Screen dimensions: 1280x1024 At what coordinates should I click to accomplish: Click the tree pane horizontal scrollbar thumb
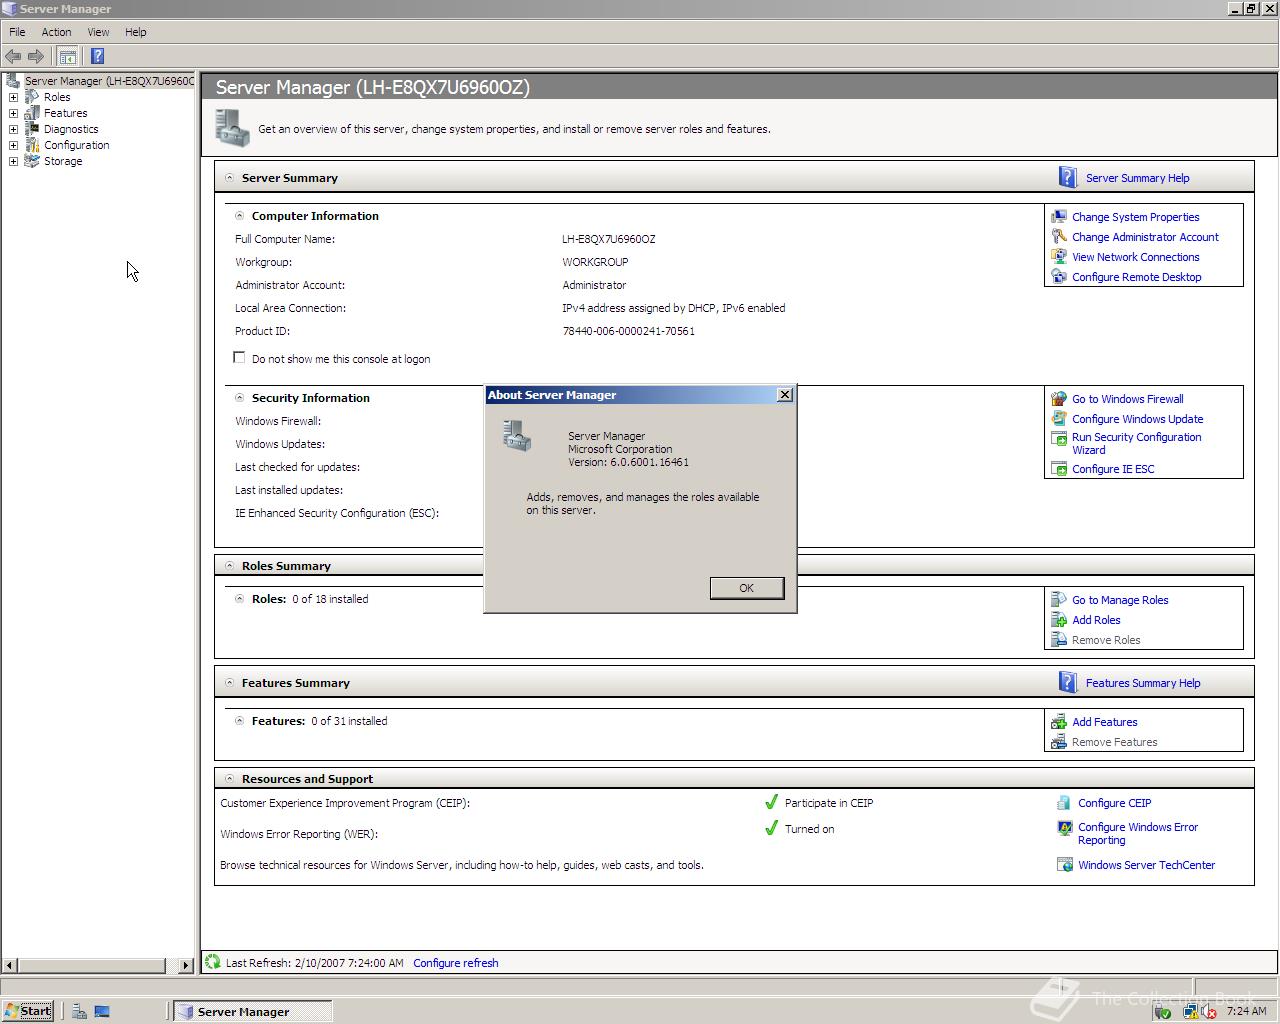coord(91,965)
